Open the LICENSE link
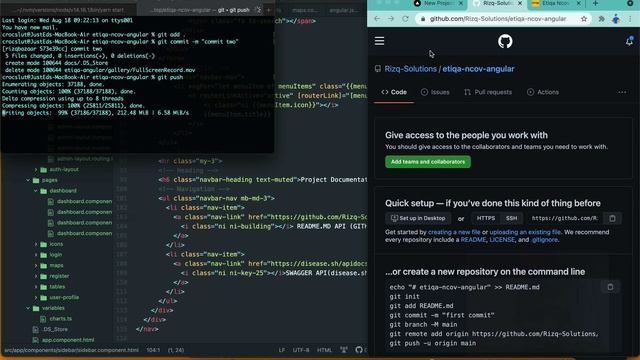The image size is (640, 360). tap(502, 240)
